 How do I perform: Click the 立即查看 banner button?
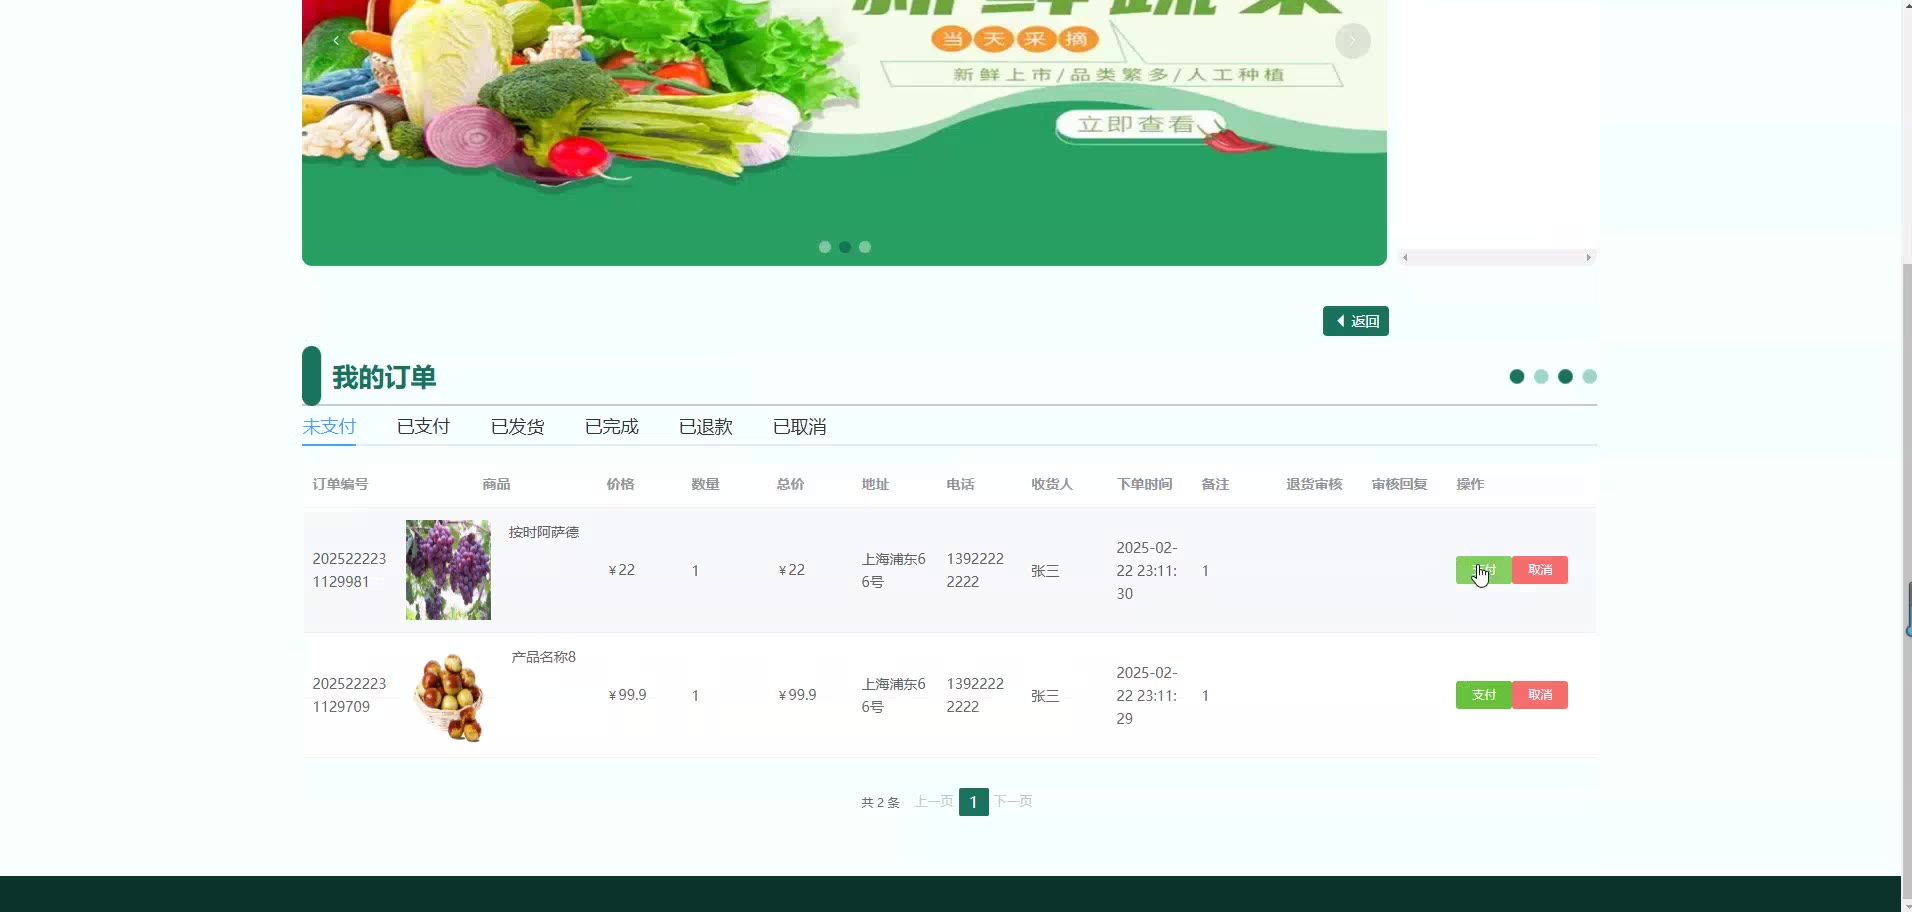pyautogui.click(x=1138, y=125)
